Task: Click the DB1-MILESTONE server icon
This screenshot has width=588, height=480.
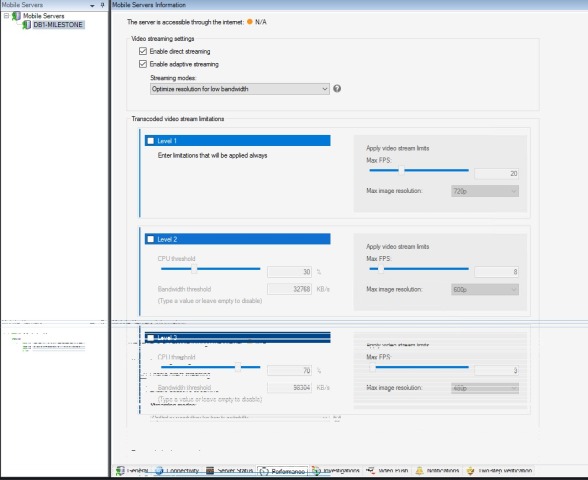Action: (27, 25)
